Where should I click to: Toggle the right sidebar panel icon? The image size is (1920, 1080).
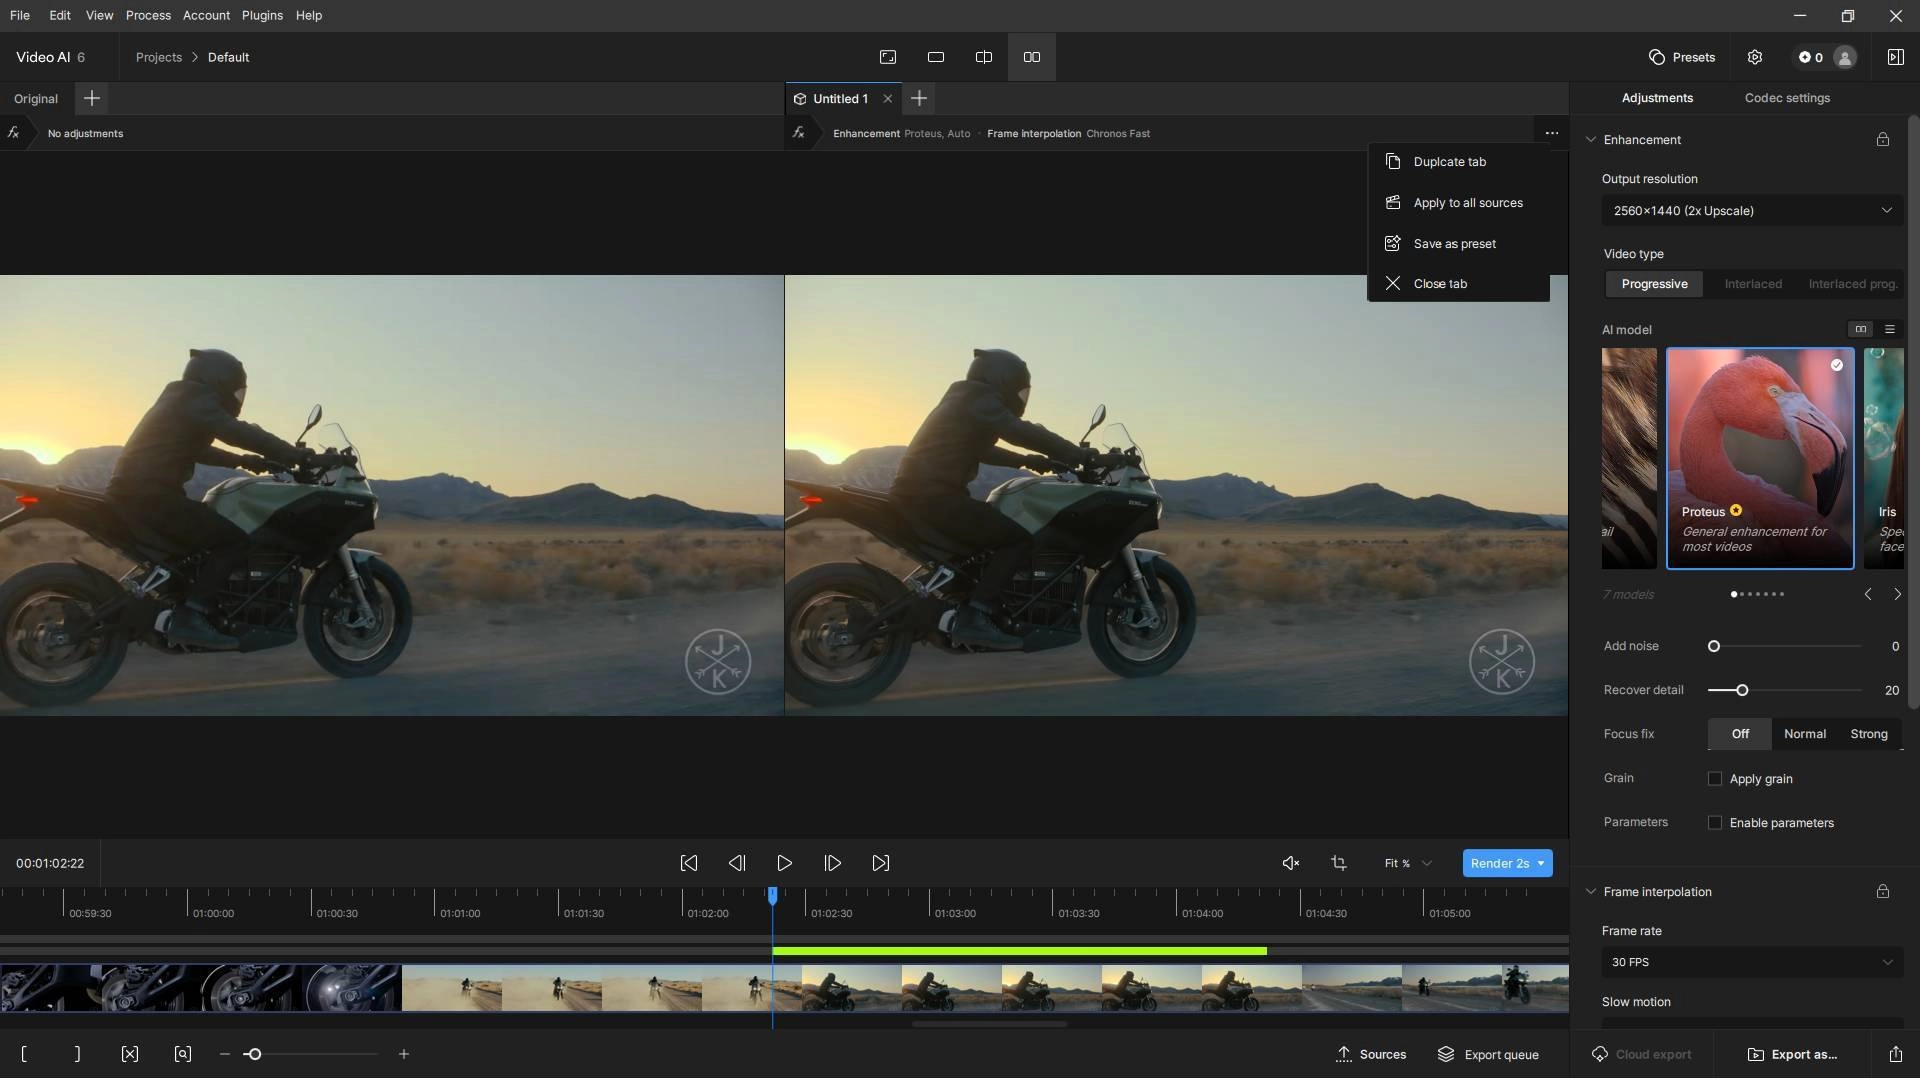pyautogui.click(x=1895, y=57)
